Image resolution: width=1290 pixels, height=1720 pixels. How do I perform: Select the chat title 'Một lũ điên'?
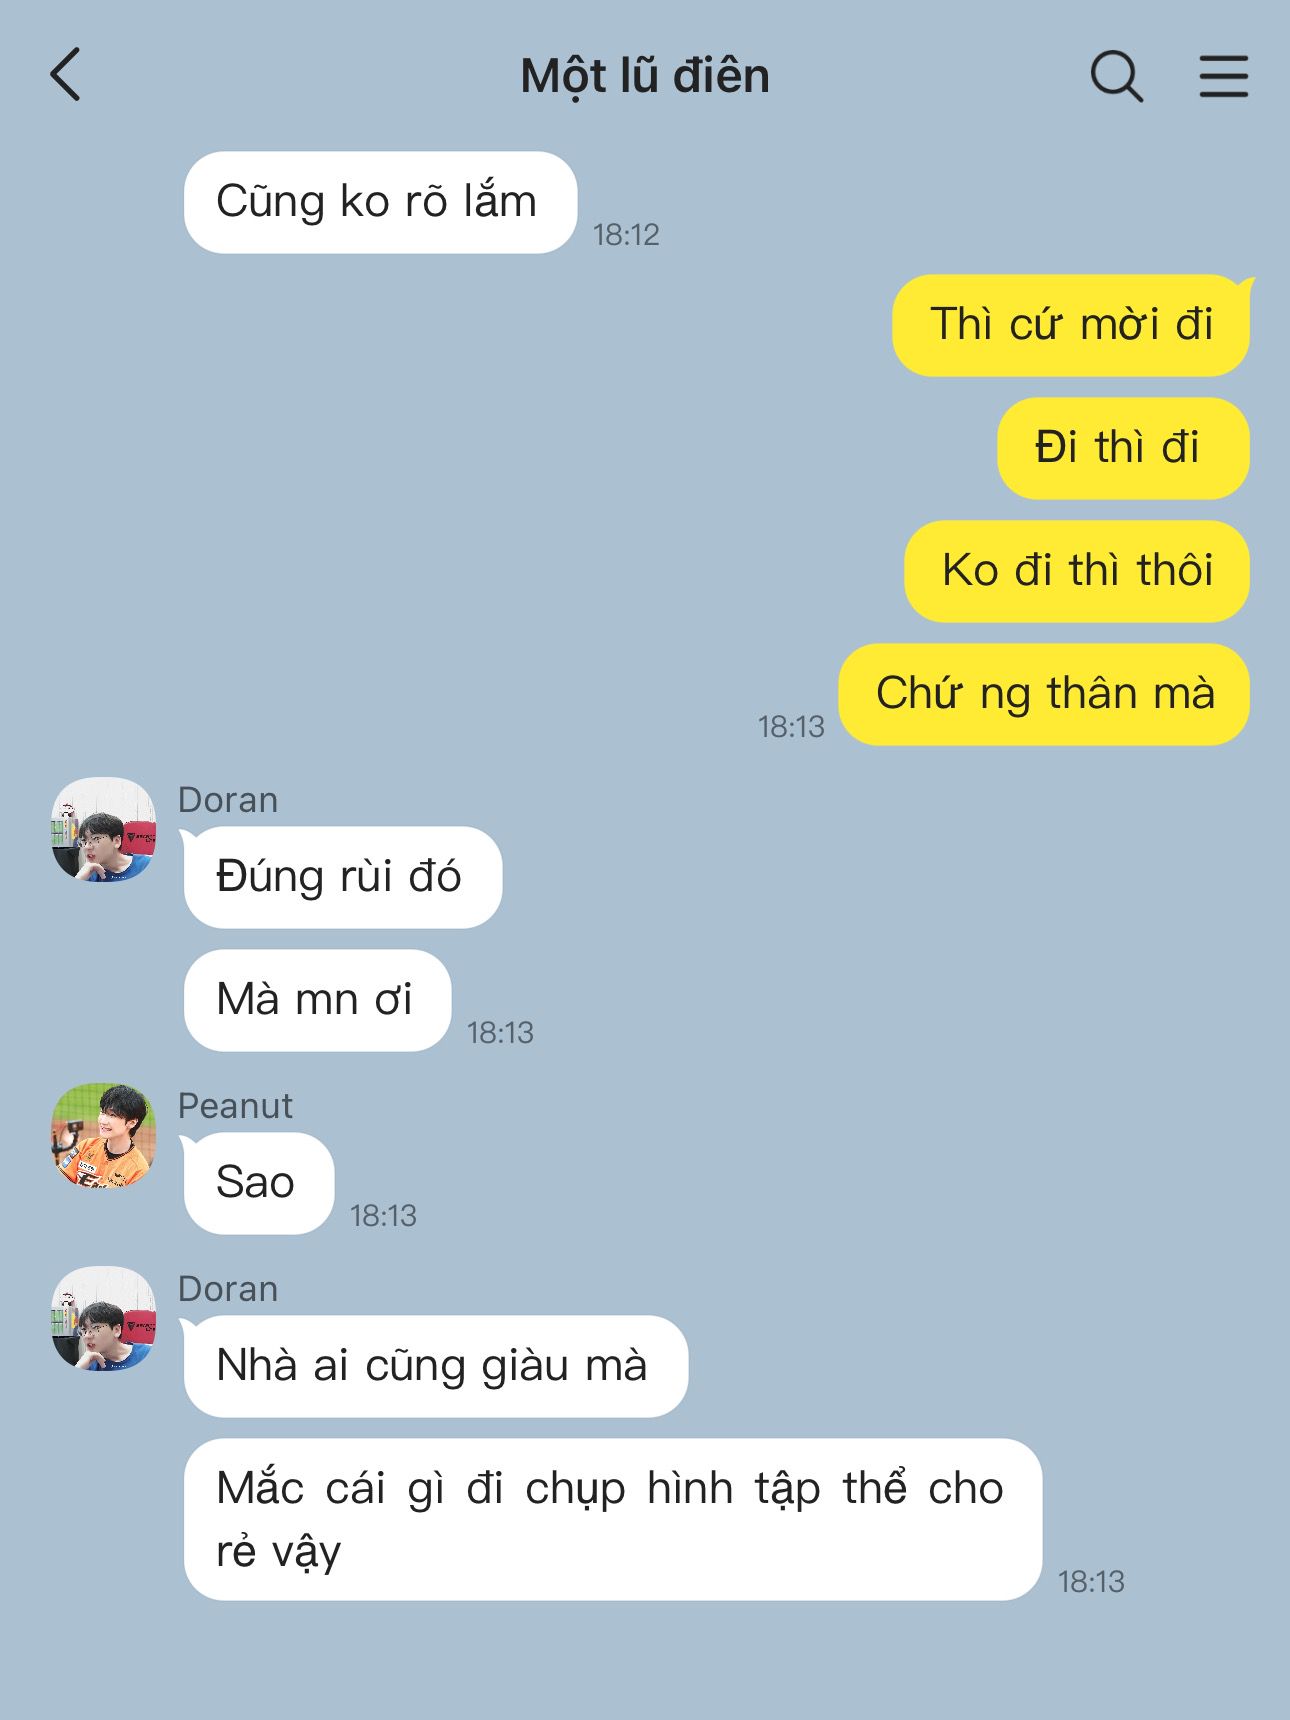tap(645, 76)
